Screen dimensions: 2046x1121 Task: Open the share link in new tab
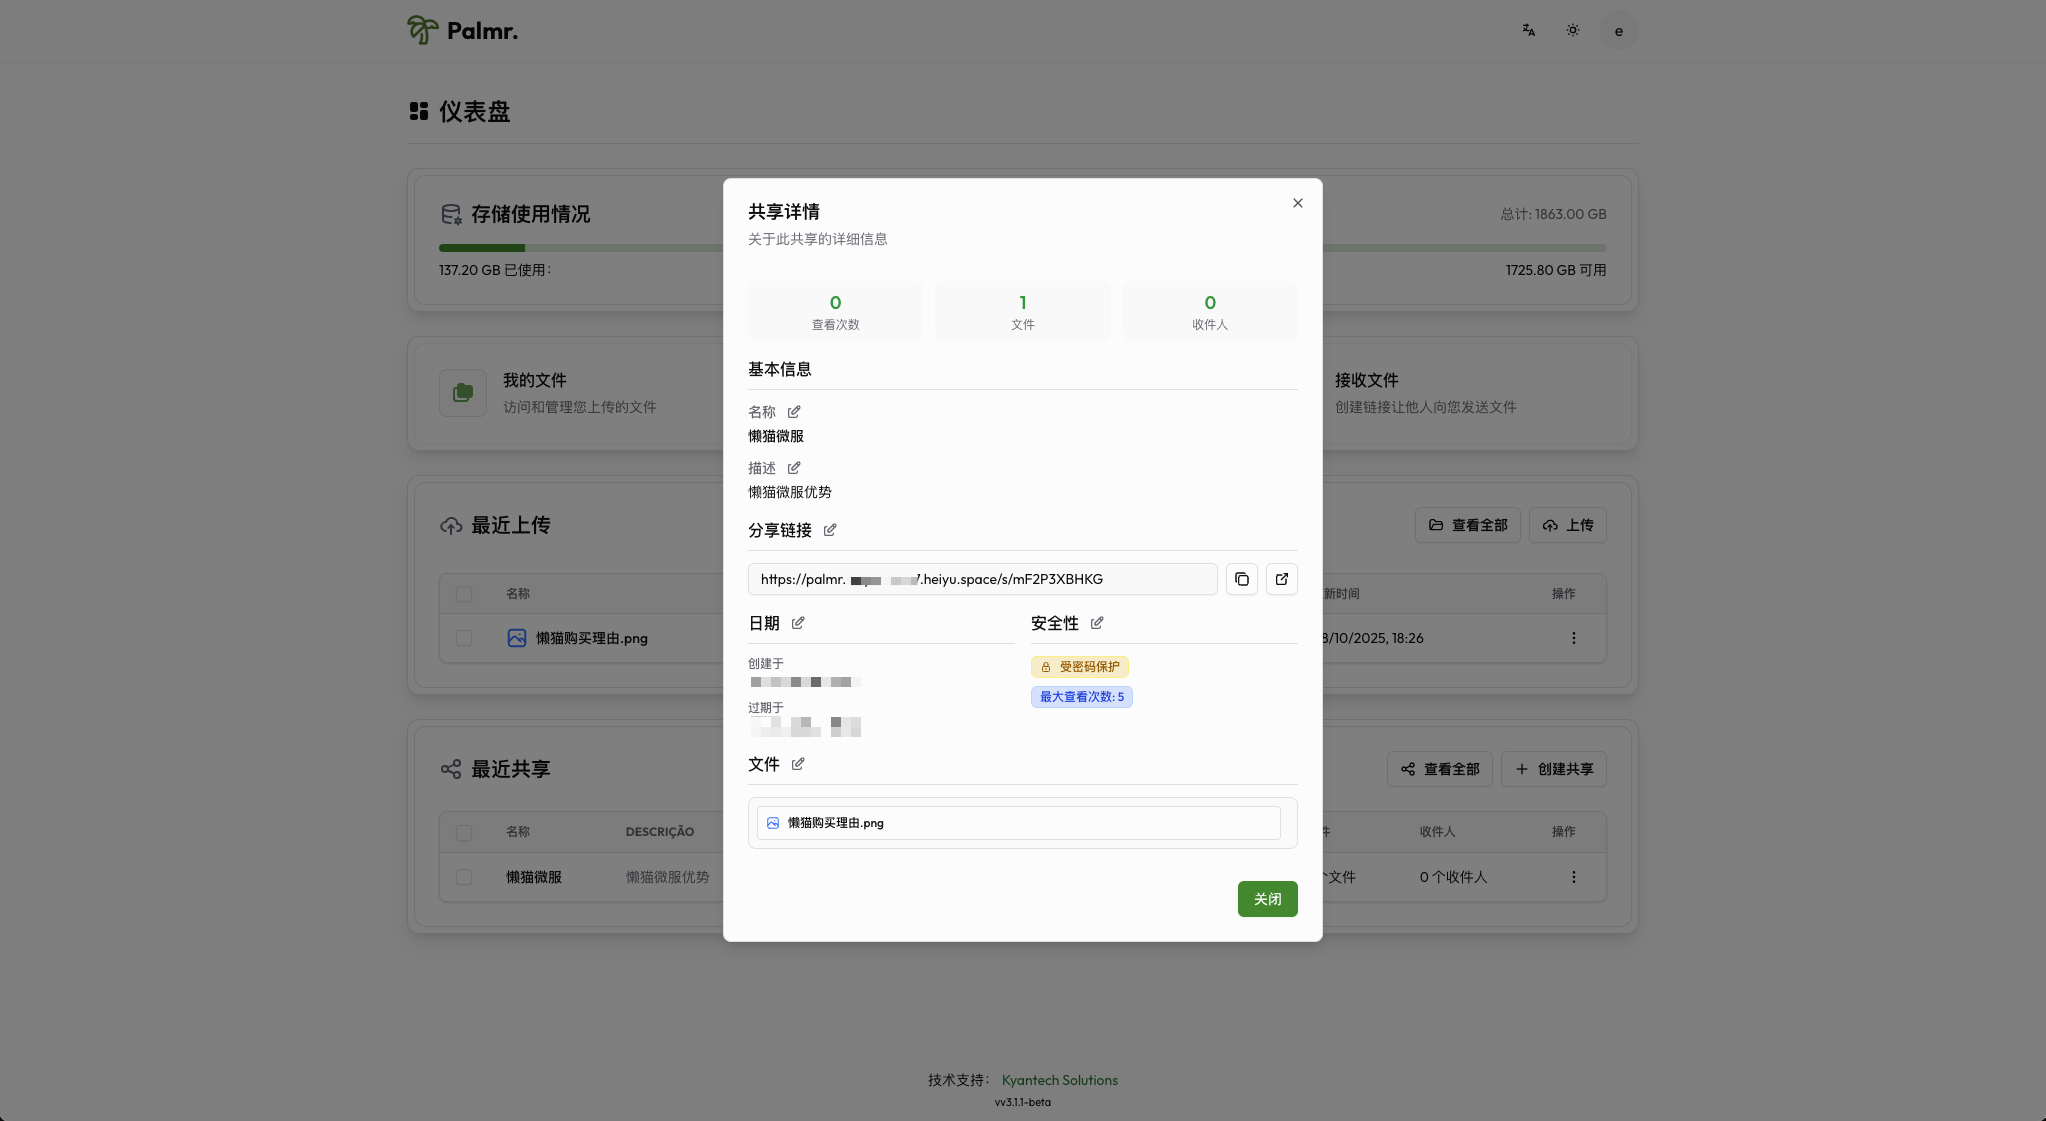click(x=1282, y=579)
